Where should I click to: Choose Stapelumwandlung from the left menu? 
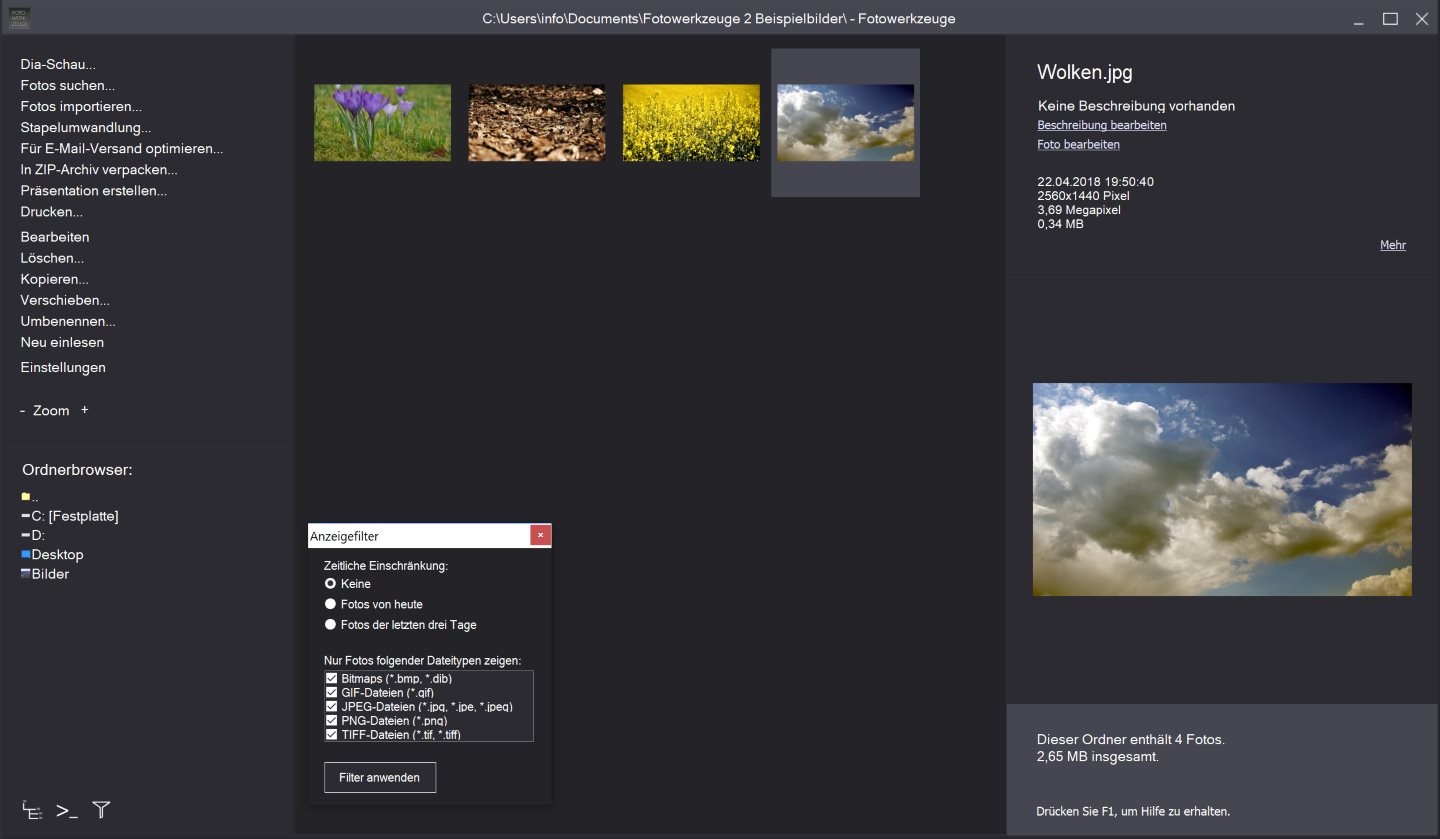86,128
